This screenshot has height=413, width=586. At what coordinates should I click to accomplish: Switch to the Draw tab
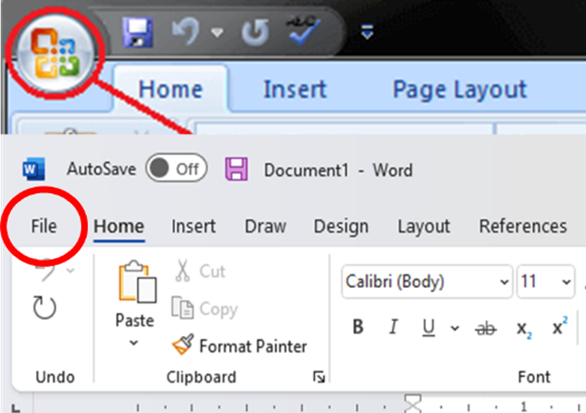coord(265,226)
